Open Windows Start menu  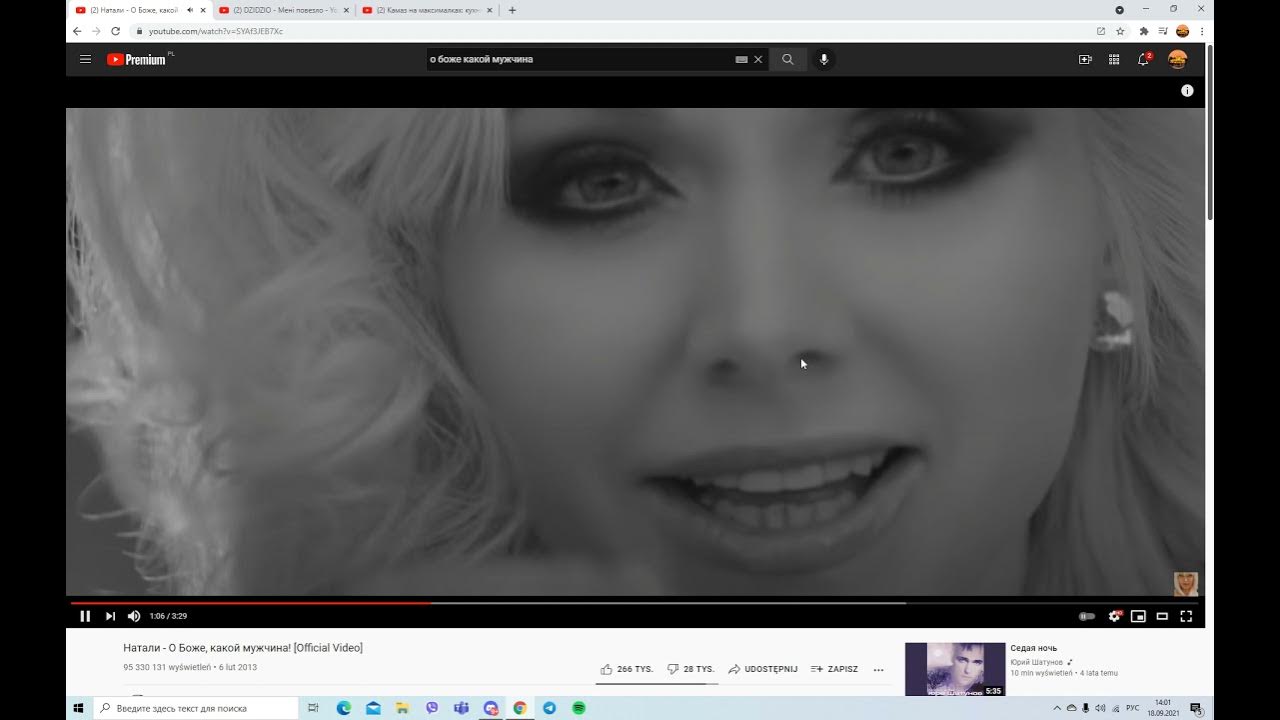(x=78, y=708)
